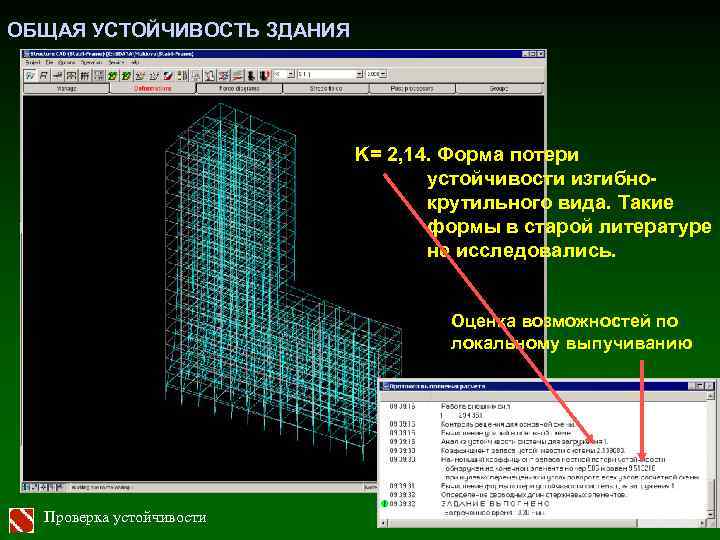Switch to the Manage tab
The width and height of the screenshot is (720, 540).
tap(67, 88)
